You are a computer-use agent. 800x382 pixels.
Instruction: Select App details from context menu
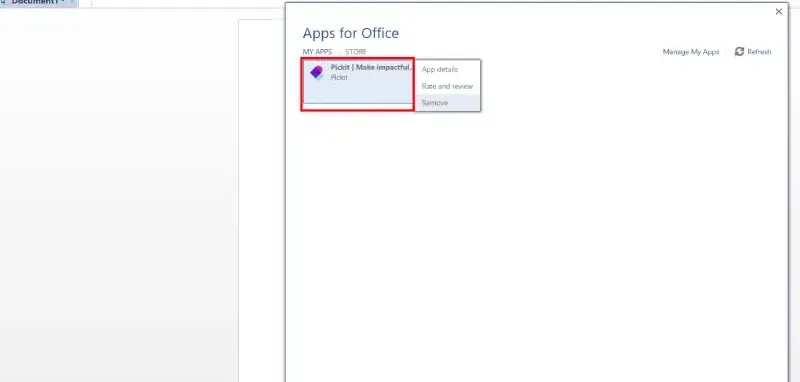440,69
